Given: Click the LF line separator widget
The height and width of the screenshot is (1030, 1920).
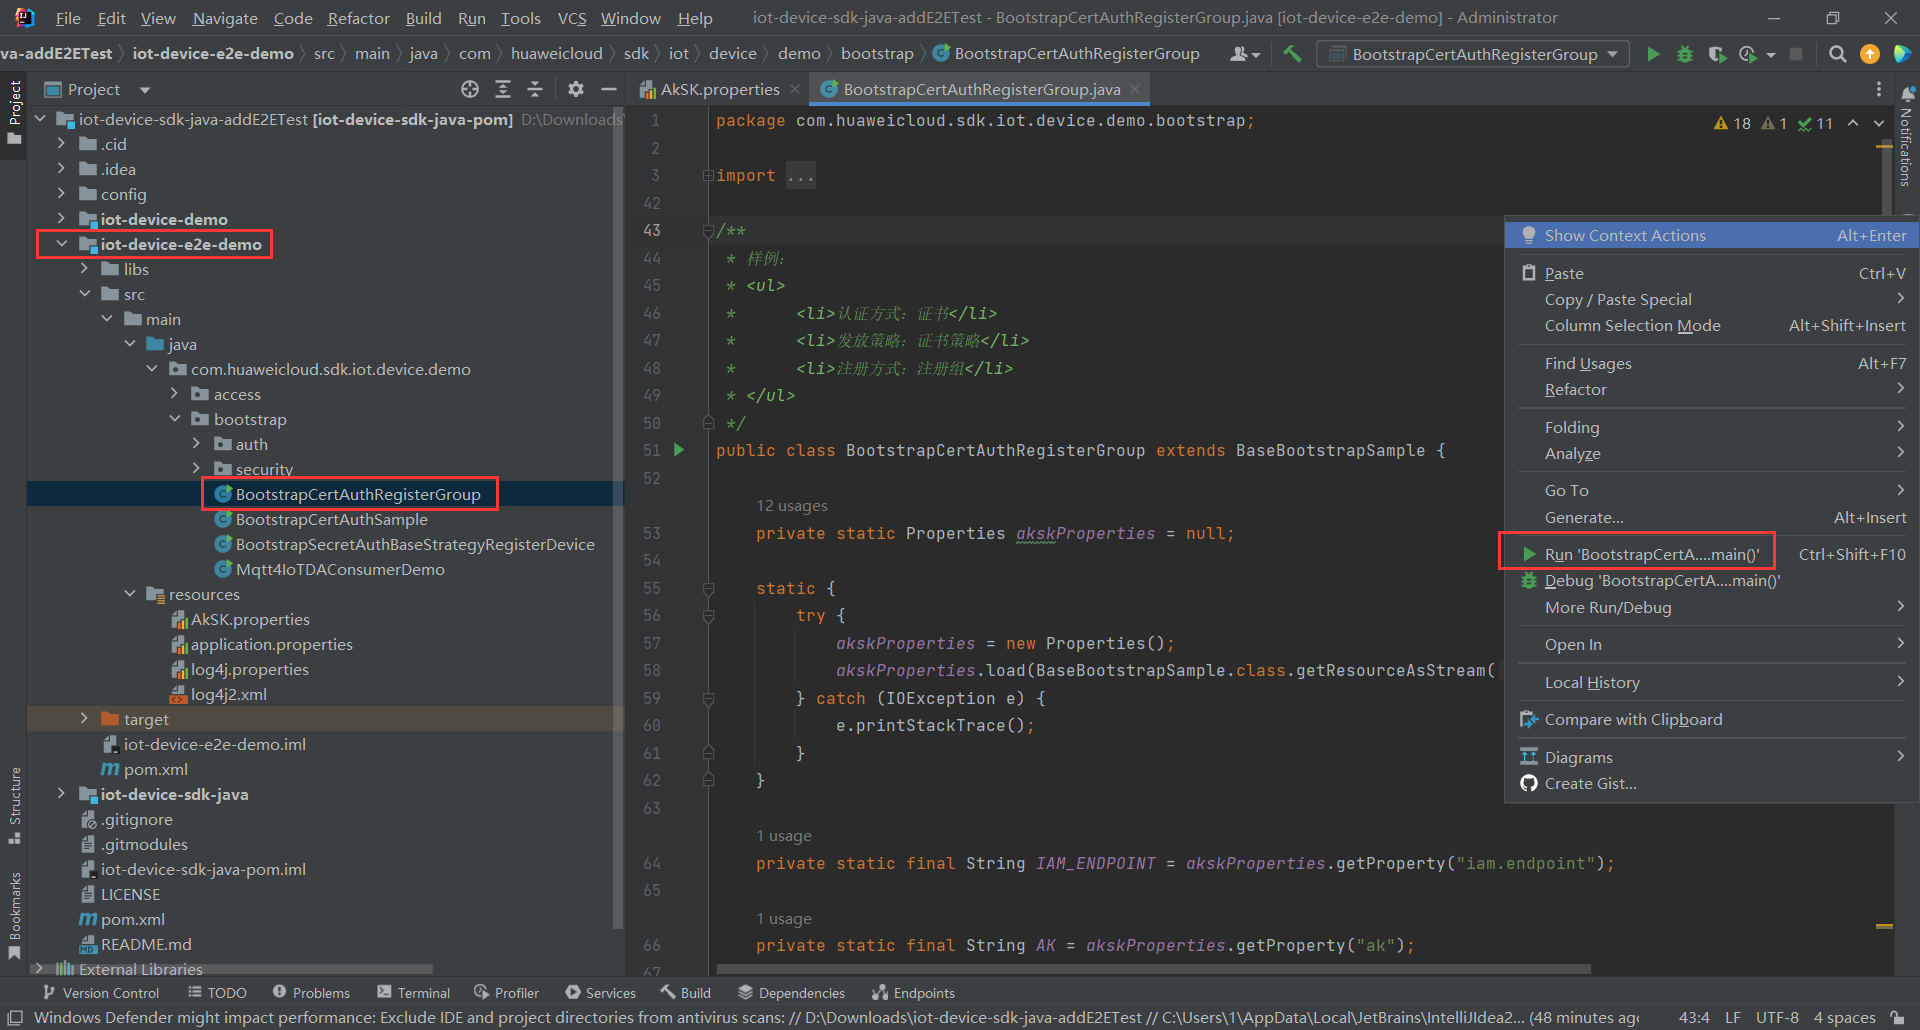Looking at the screenshot, I should click(1733, 1017).
